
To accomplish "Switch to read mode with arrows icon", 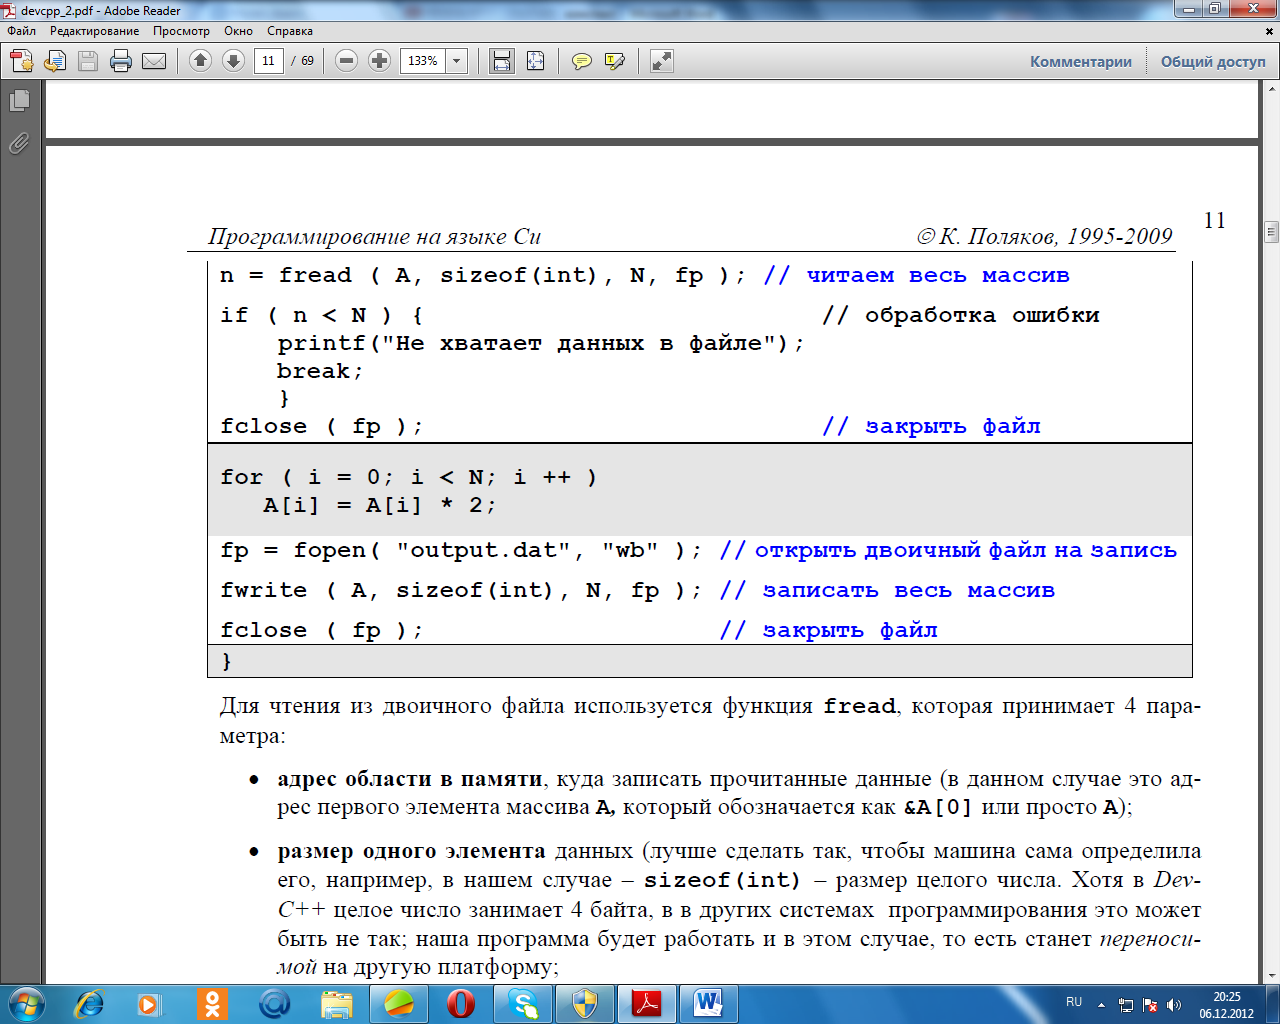I will coord(661,61).
